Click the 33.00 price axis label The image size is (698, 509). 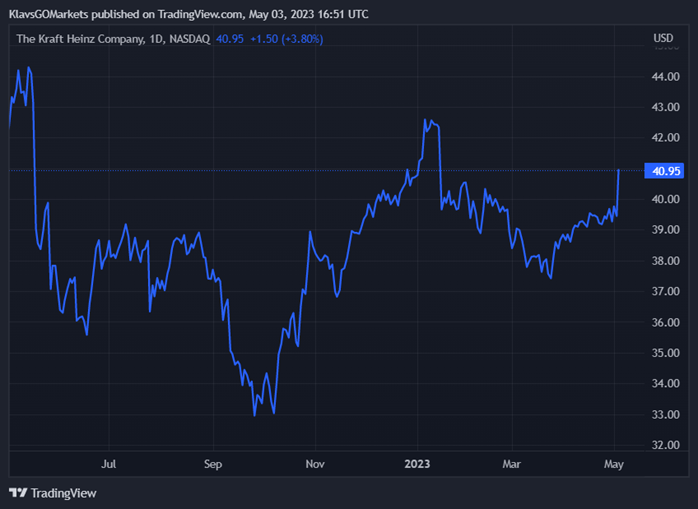[666, 414]
